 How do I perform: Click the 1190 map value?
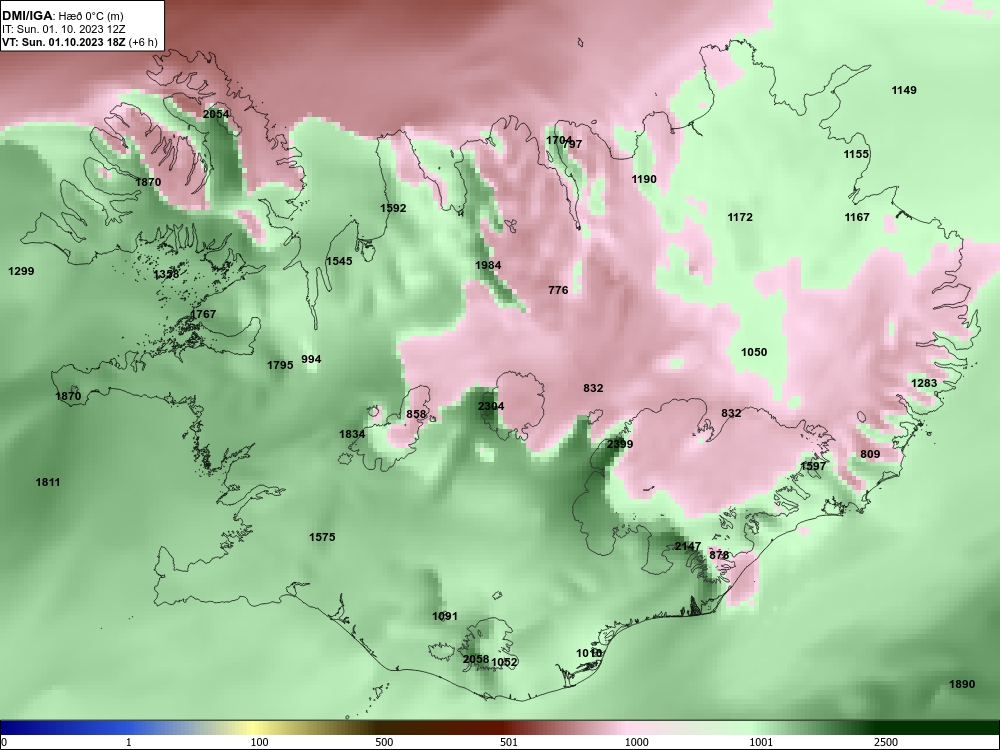point(644,179)
